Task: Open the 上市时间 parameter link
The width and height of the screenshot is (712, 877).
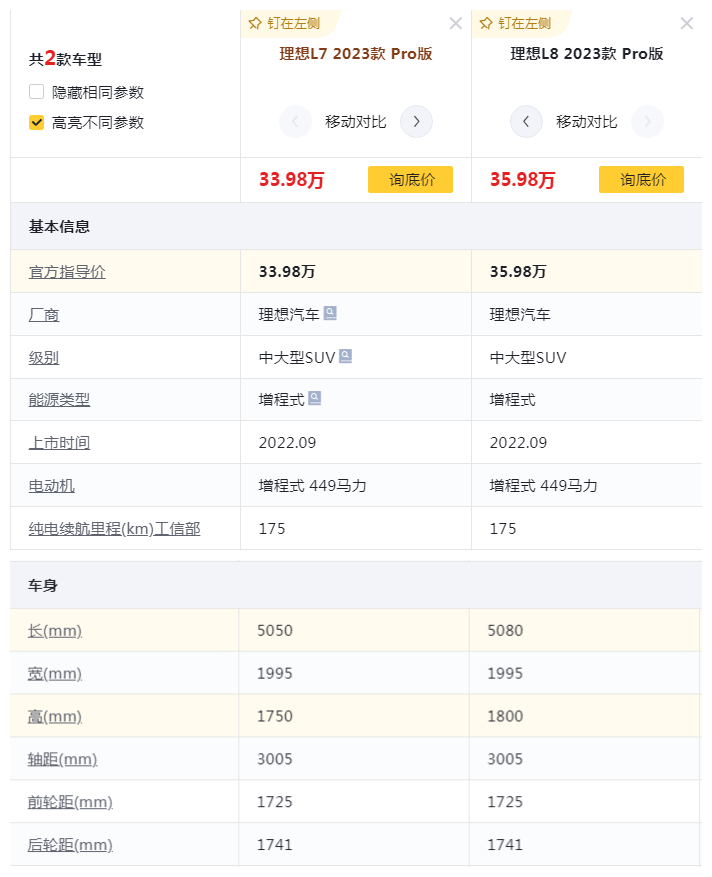Action: 59,443
